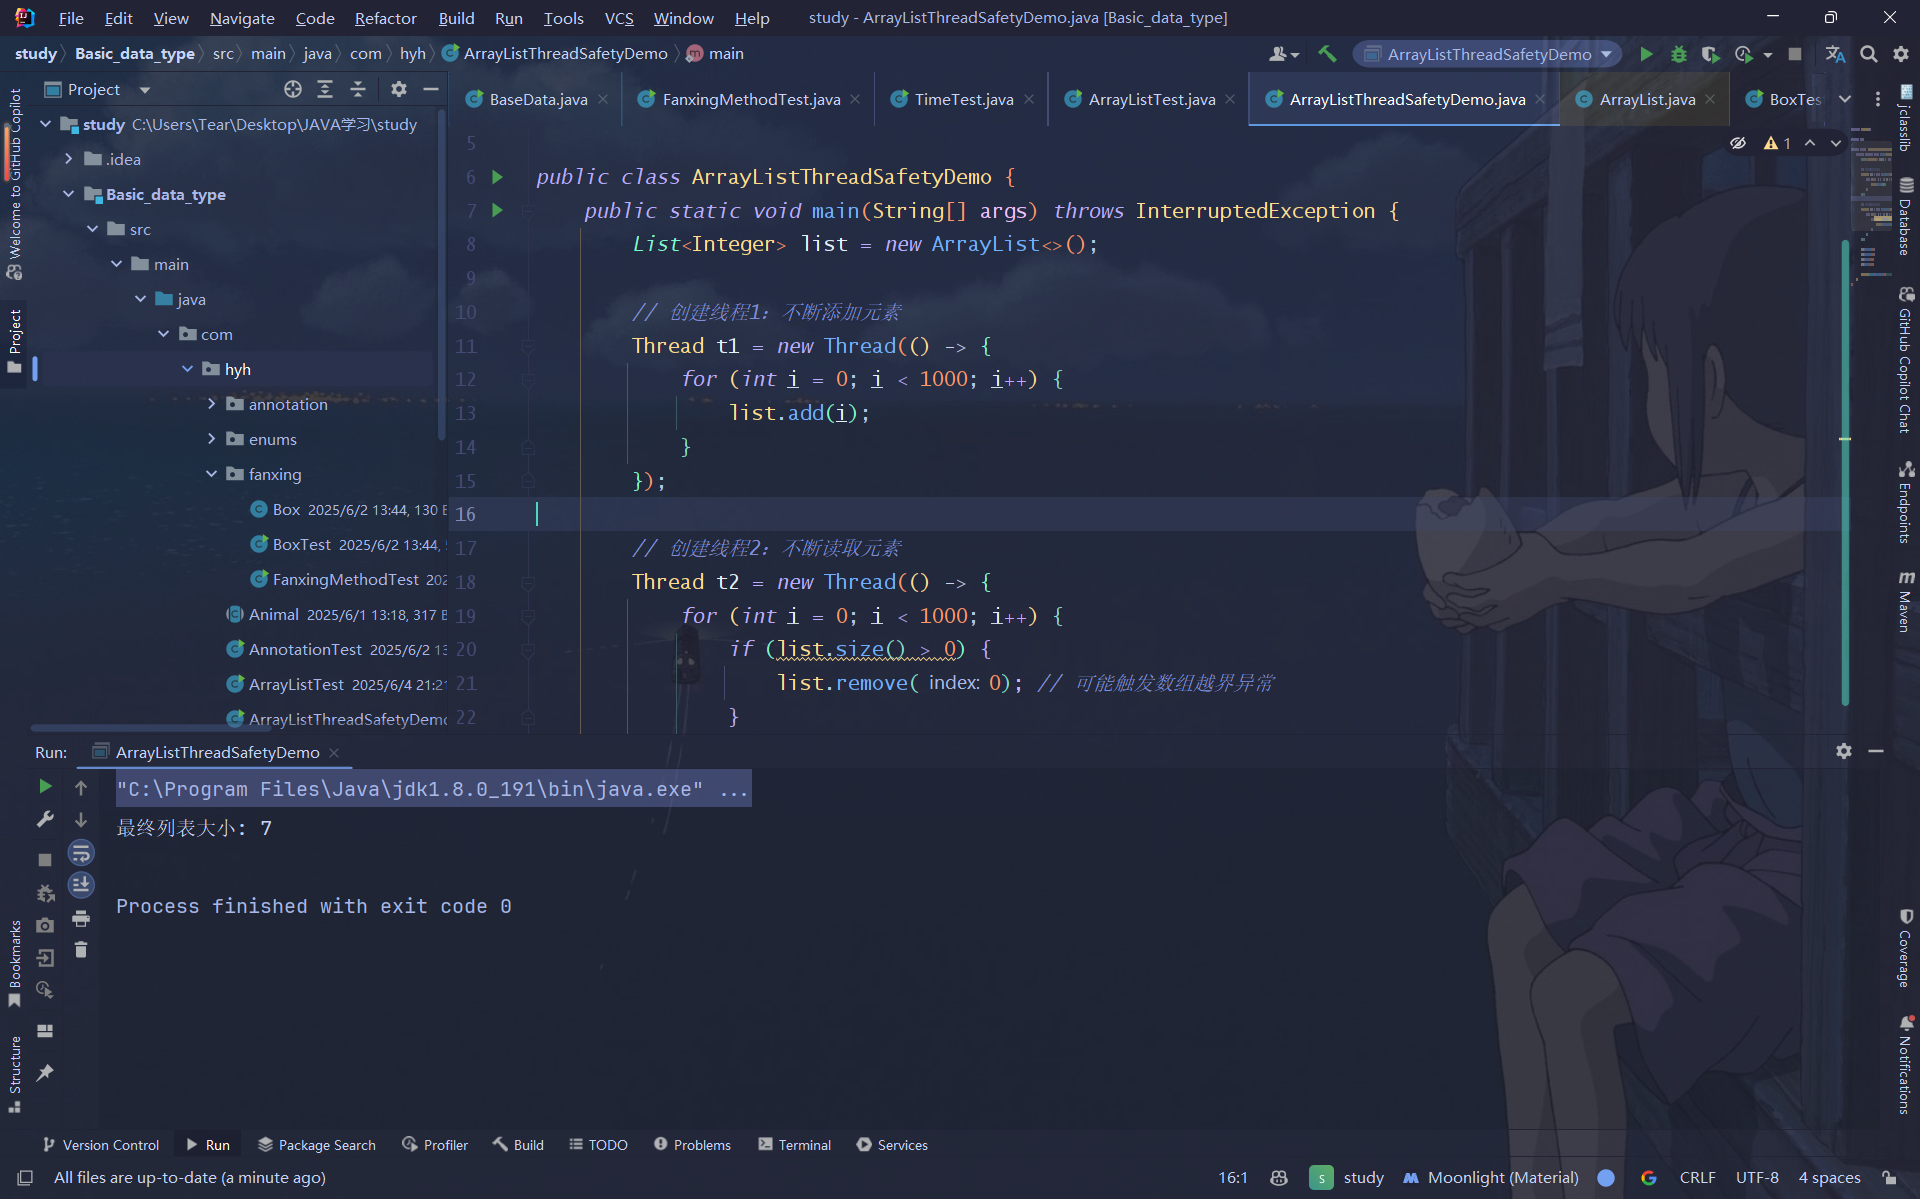Click the Search Everywhere magnifier icon
This screenshot has height=1199, width=1920.
coord(1868,54)
